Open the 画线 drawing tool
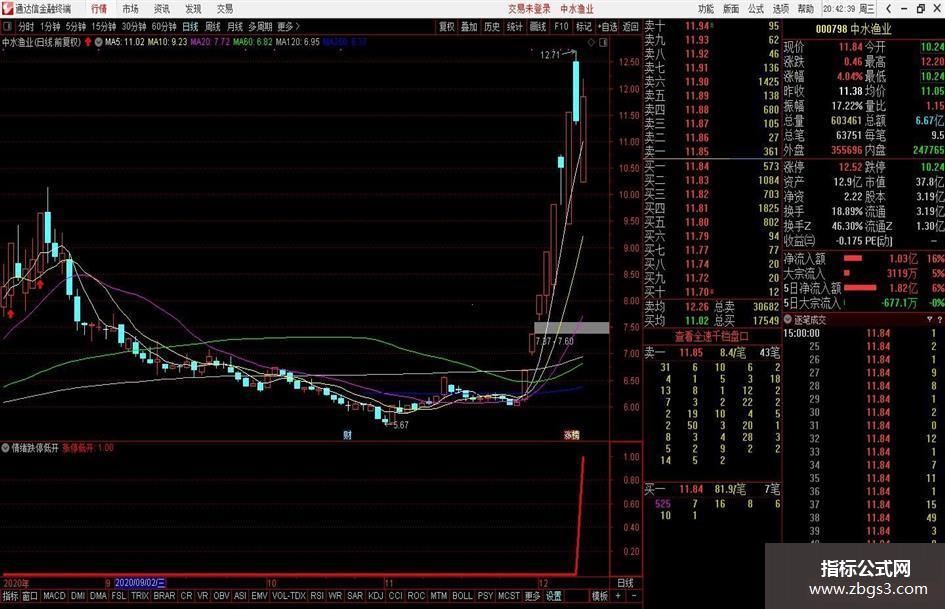The height and width of the screenshot is (609, 945). pos(538,27)
